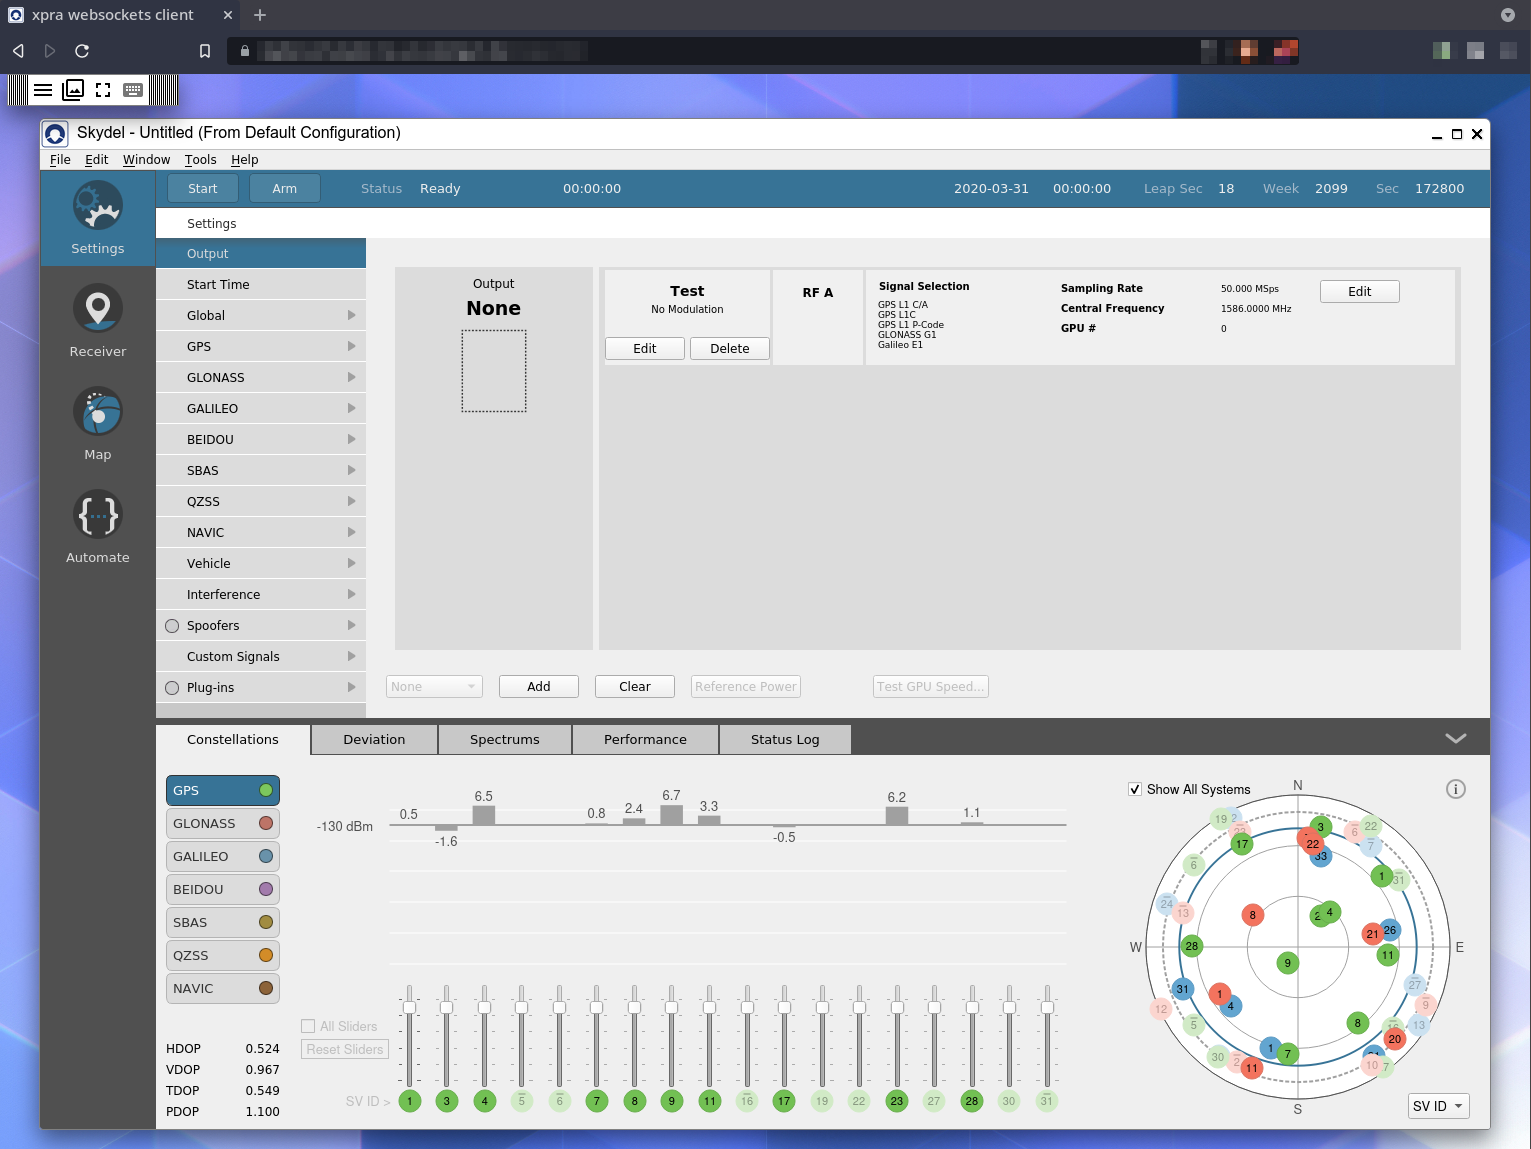Switch to the Spectrums tab

(505, 739)
